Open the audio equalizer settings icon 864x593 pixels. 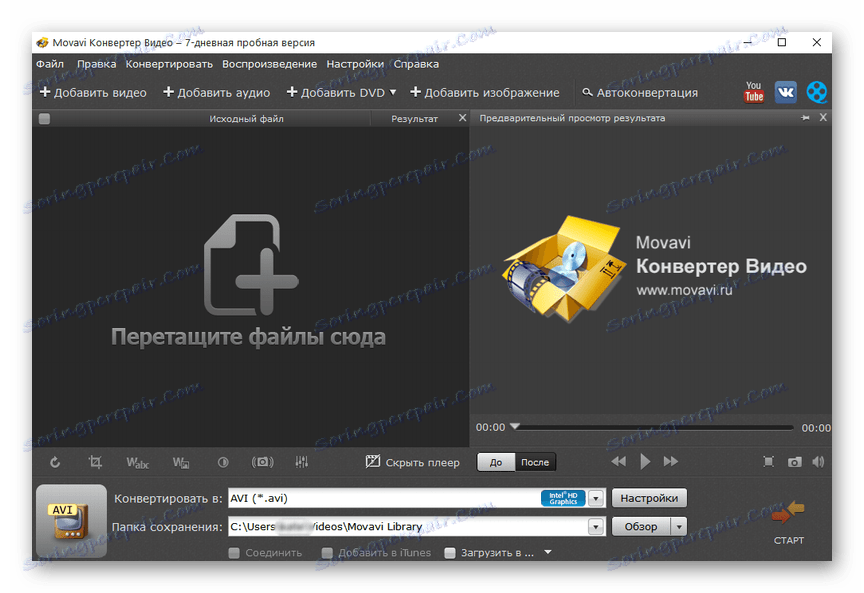pyautogui.click(x=301, y=462)
